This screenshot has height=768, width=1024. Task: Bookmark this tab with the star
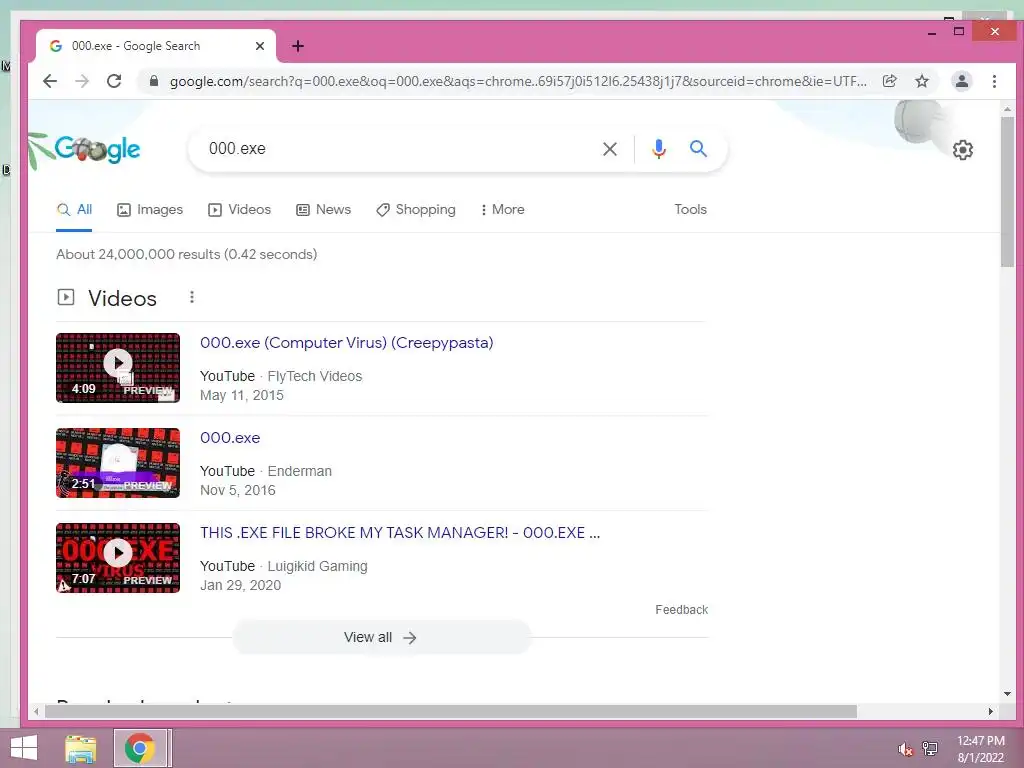pyautogui.click(x=921, y=81)
